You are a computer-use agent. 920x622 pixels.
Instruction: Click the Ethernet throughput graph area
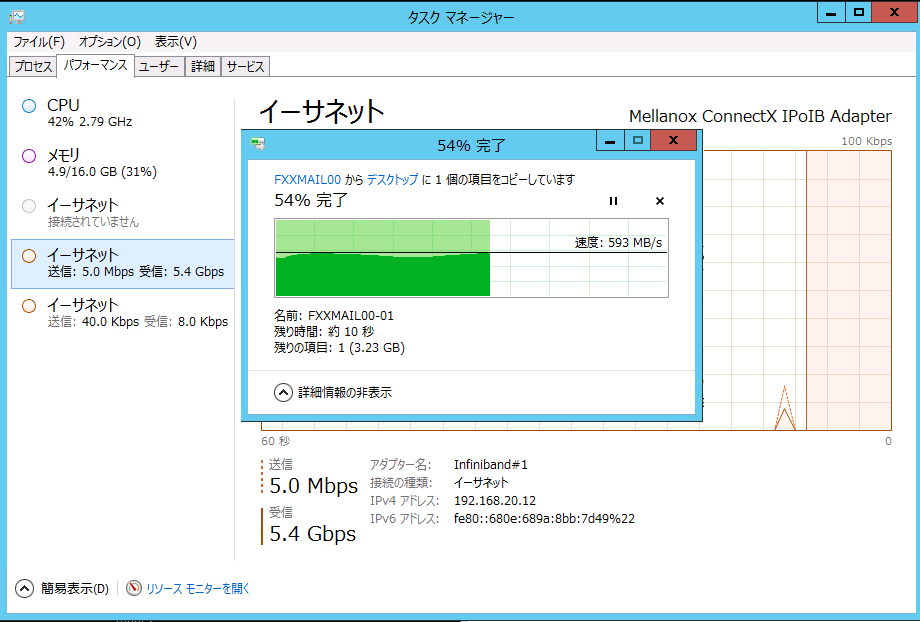(797, 290)
